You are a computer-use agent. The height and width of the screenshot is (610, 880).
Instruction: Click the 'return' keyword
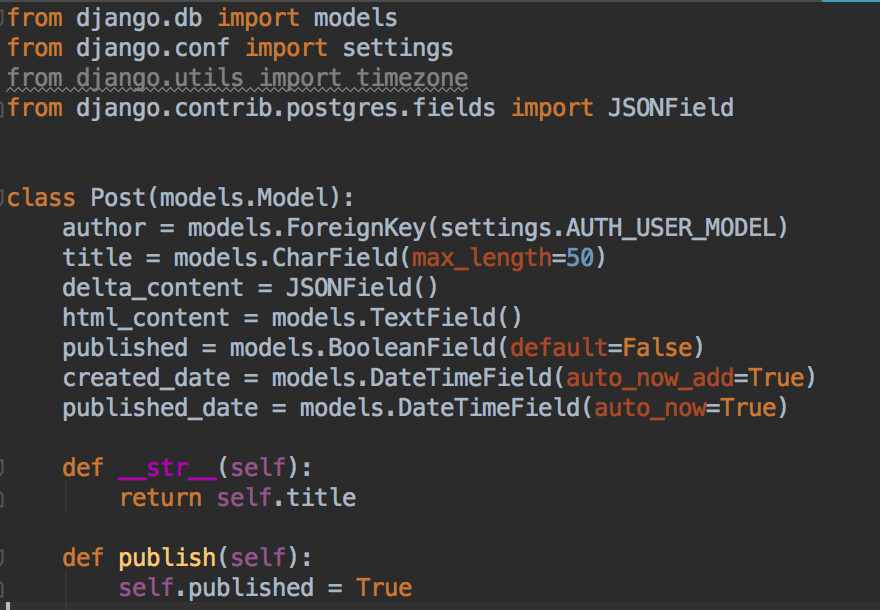pos(160,497)
